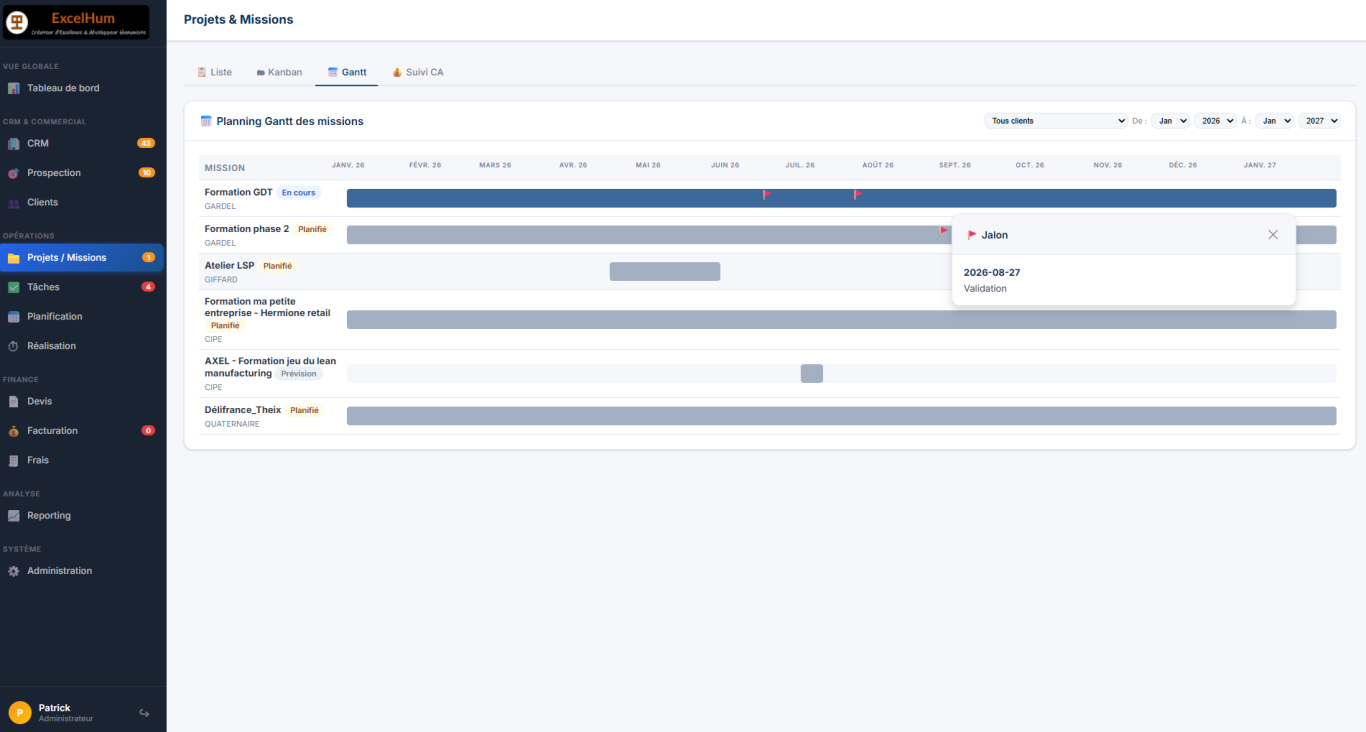Screen dimensions: 1366x732
Task: Click the logout arrow icon beside Patrick
Action: [144, 713]
